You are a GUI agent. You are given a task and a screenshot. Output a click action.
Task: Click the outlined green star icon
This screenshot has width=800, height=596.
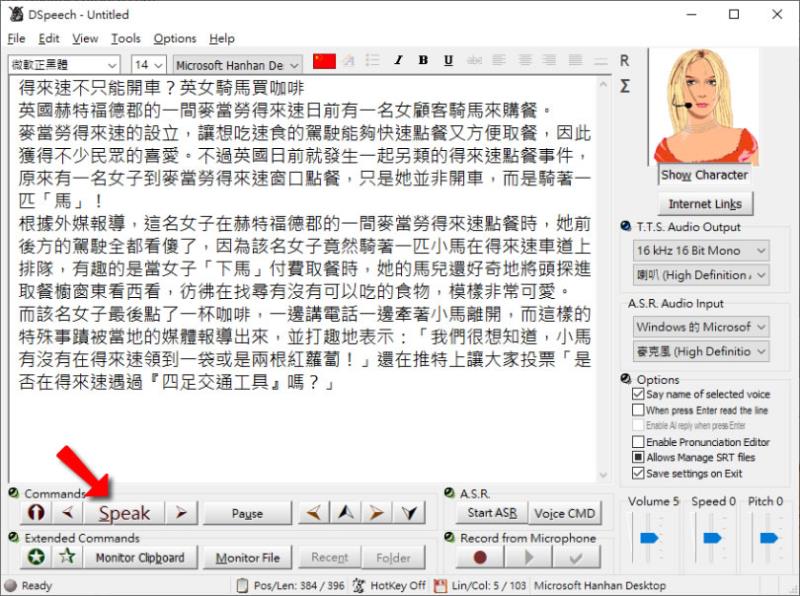click(x=68, y=557)
